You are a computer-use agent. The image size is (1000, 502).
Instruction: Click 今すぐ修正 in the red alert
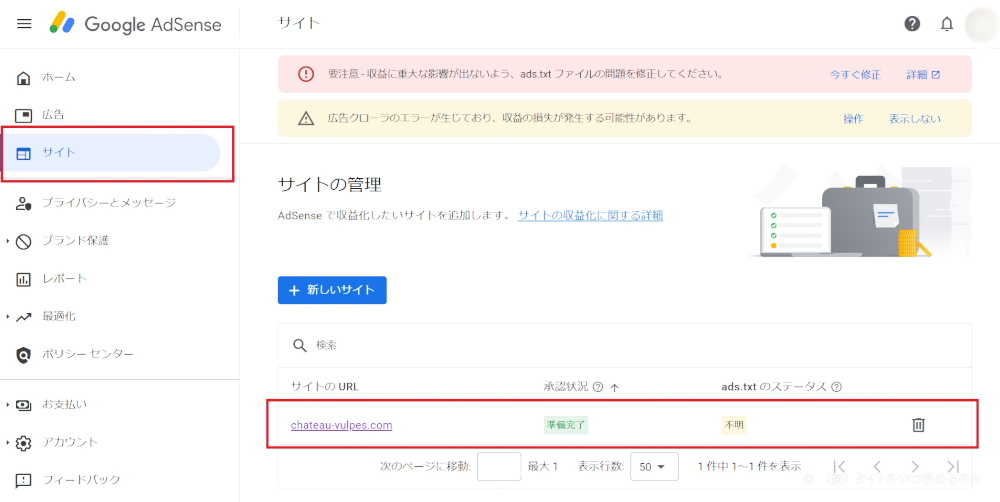(855, 75)
